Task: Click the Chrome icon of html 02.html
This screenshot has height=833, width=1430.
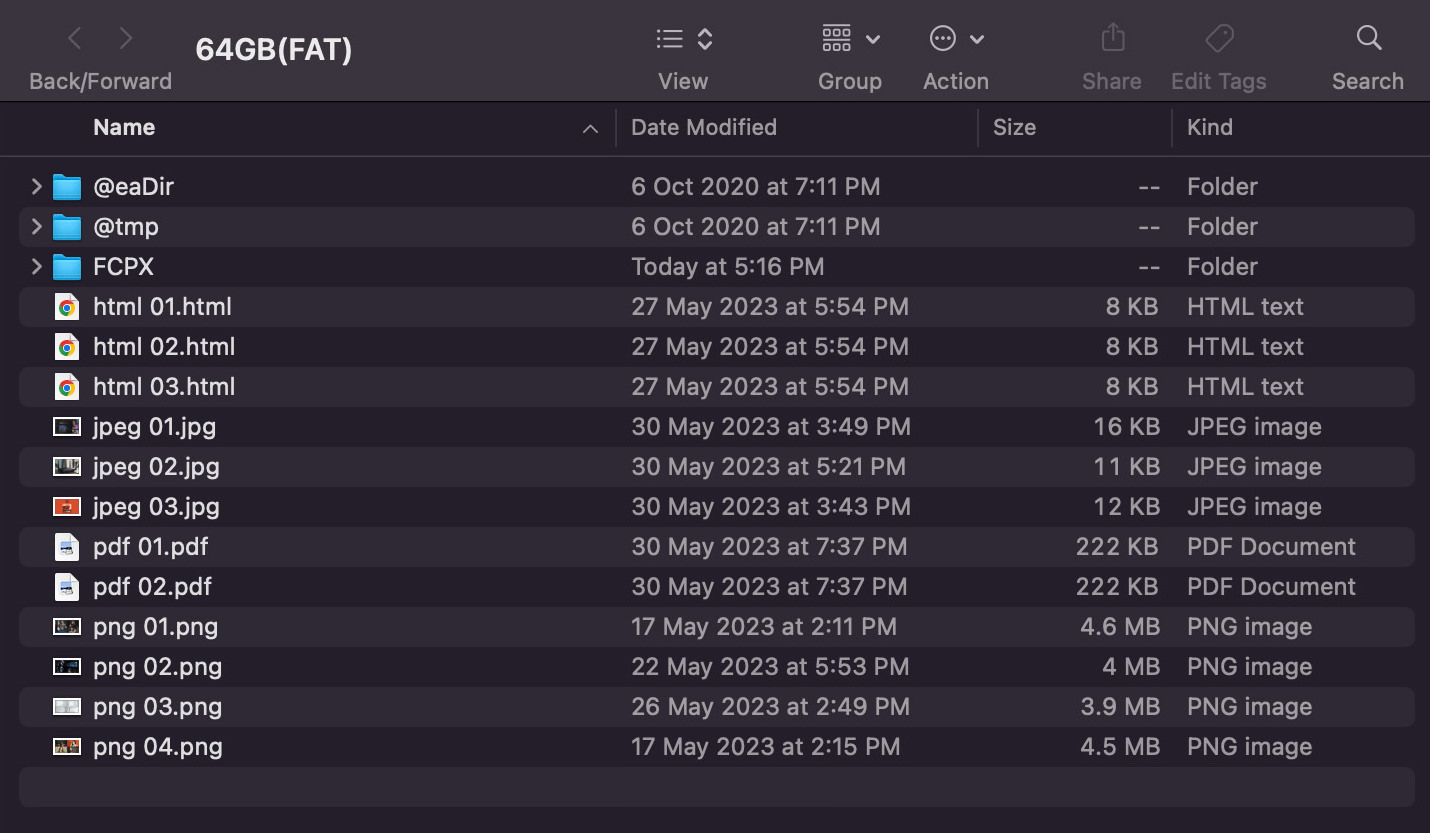Action: [67, 347]
